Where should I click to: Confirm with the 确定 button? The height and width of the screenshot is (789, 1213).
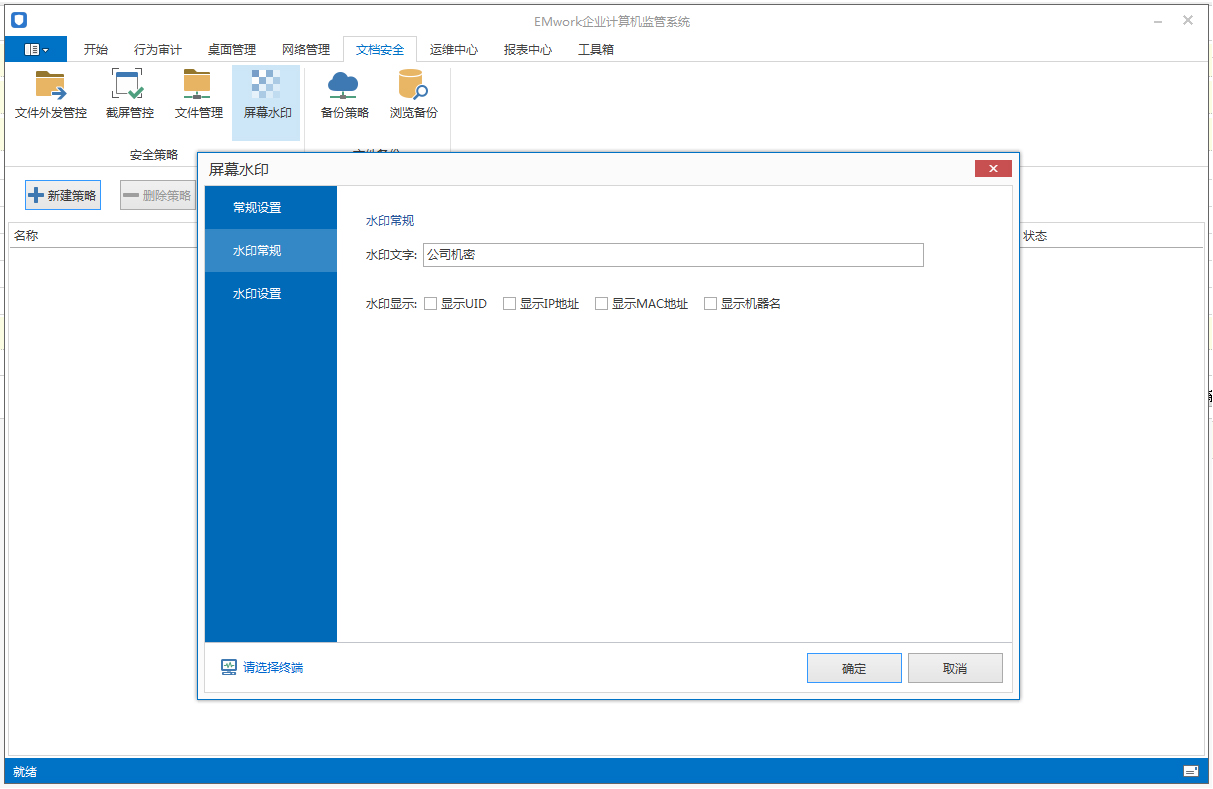click(x=854, y=669)
